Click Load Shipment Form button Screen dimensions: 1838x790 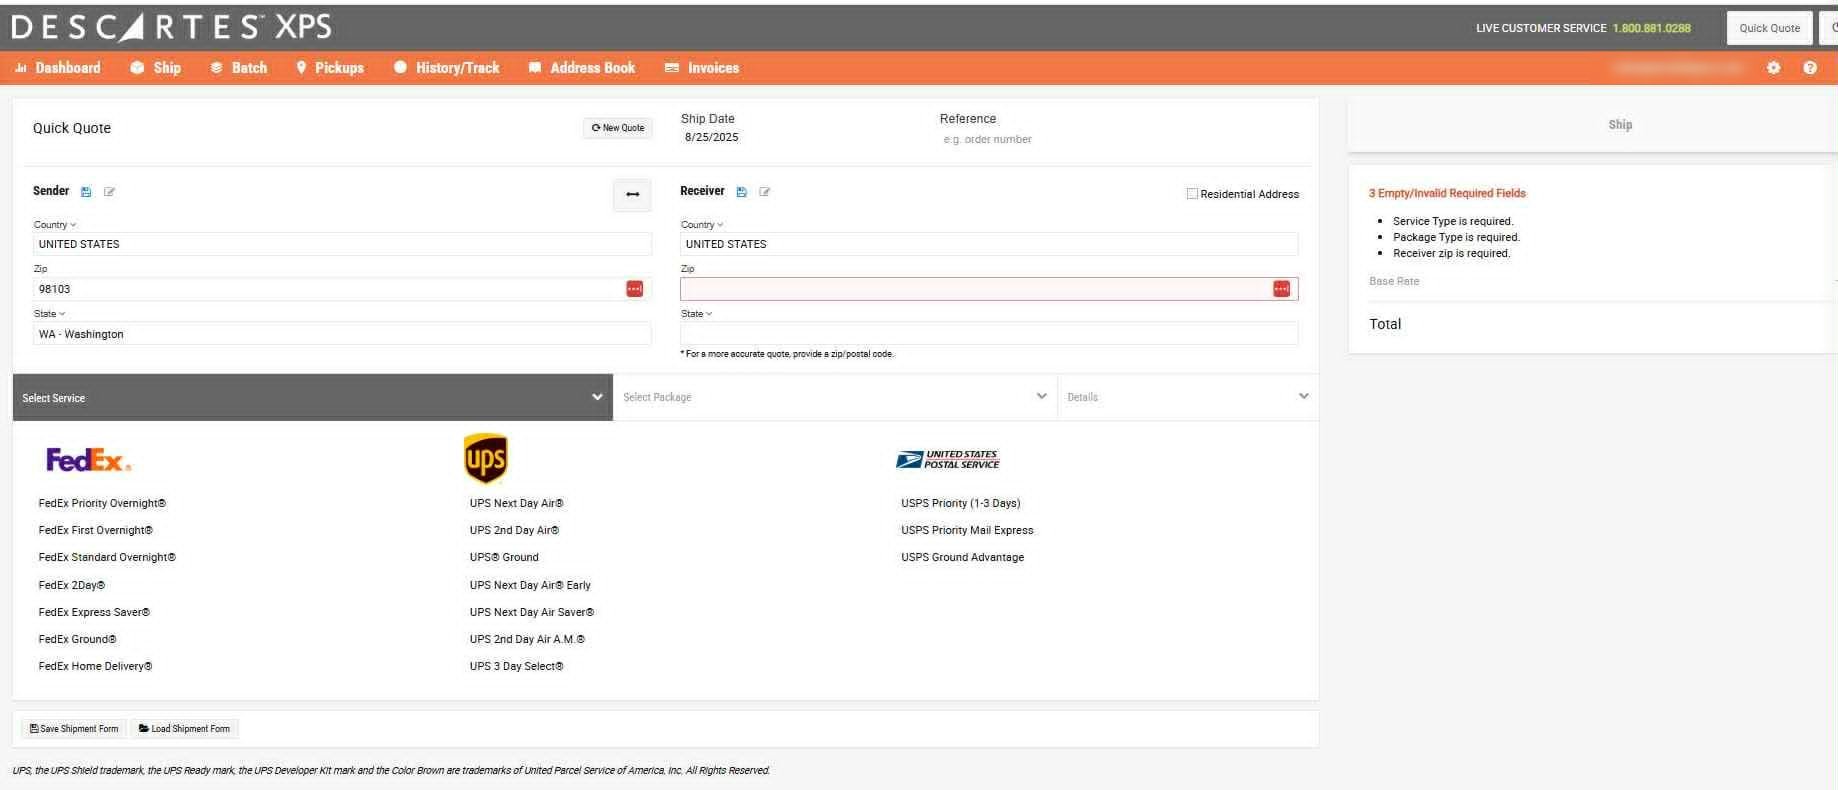tap(184, 729)
